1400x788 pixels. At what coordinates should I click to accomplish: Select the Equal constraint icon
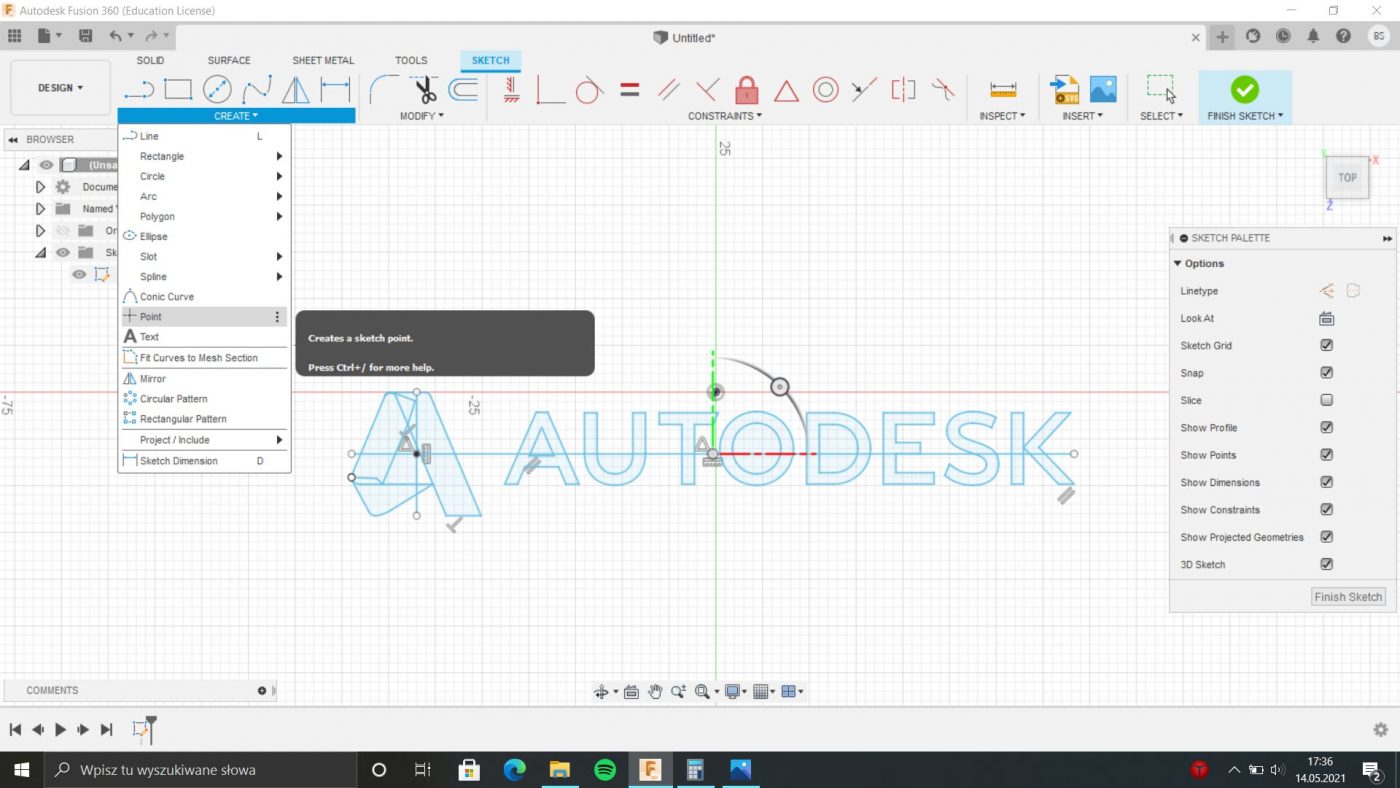629,90
